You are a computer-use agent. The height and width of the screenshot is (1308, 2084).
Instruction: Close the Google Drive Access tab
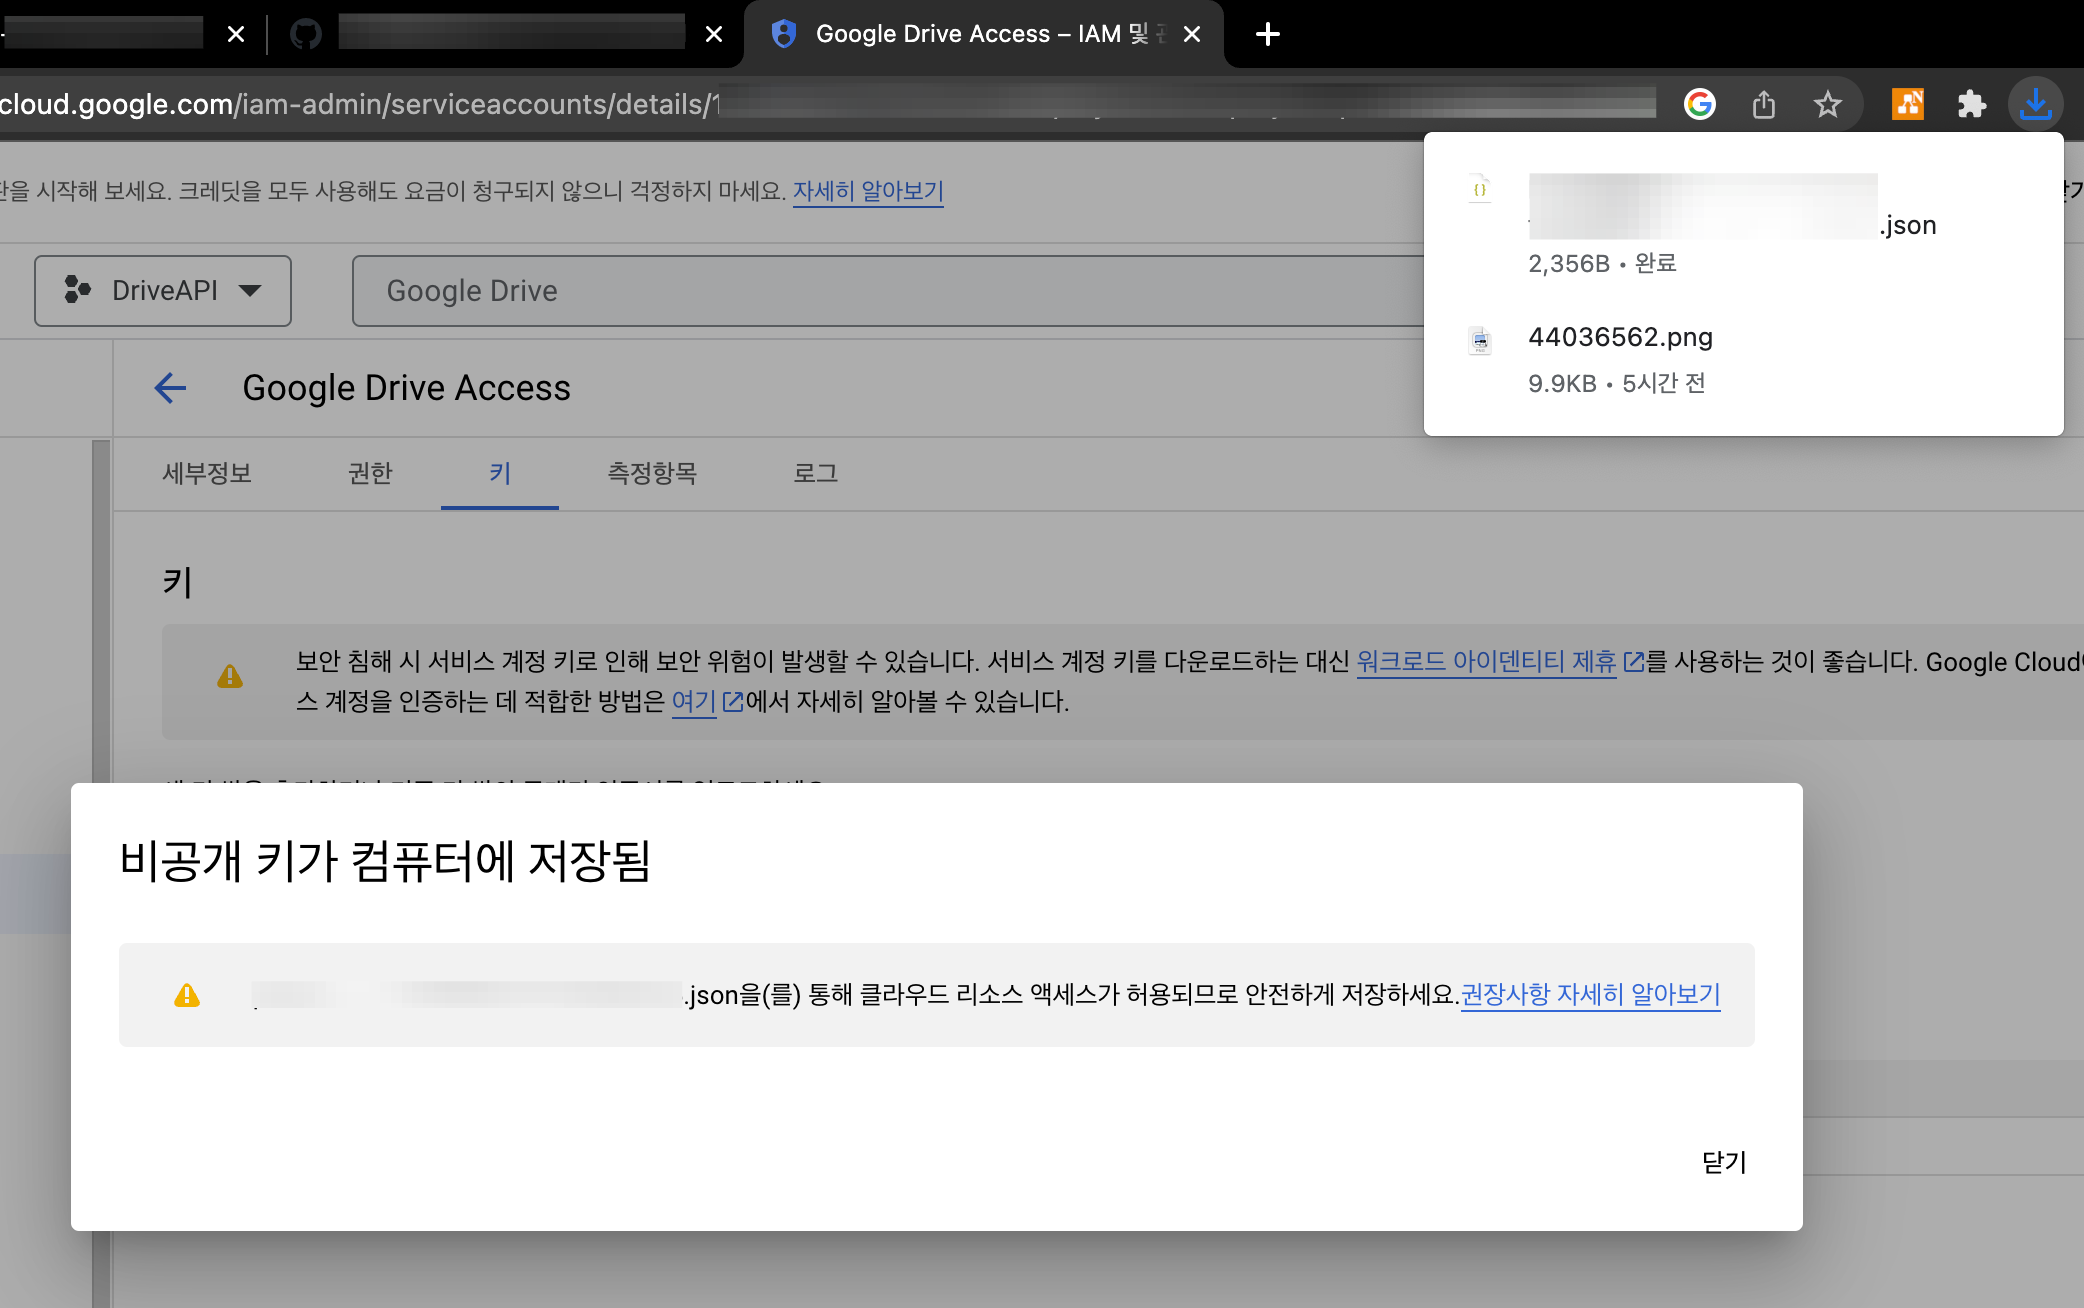click(x=1192, y=34)
